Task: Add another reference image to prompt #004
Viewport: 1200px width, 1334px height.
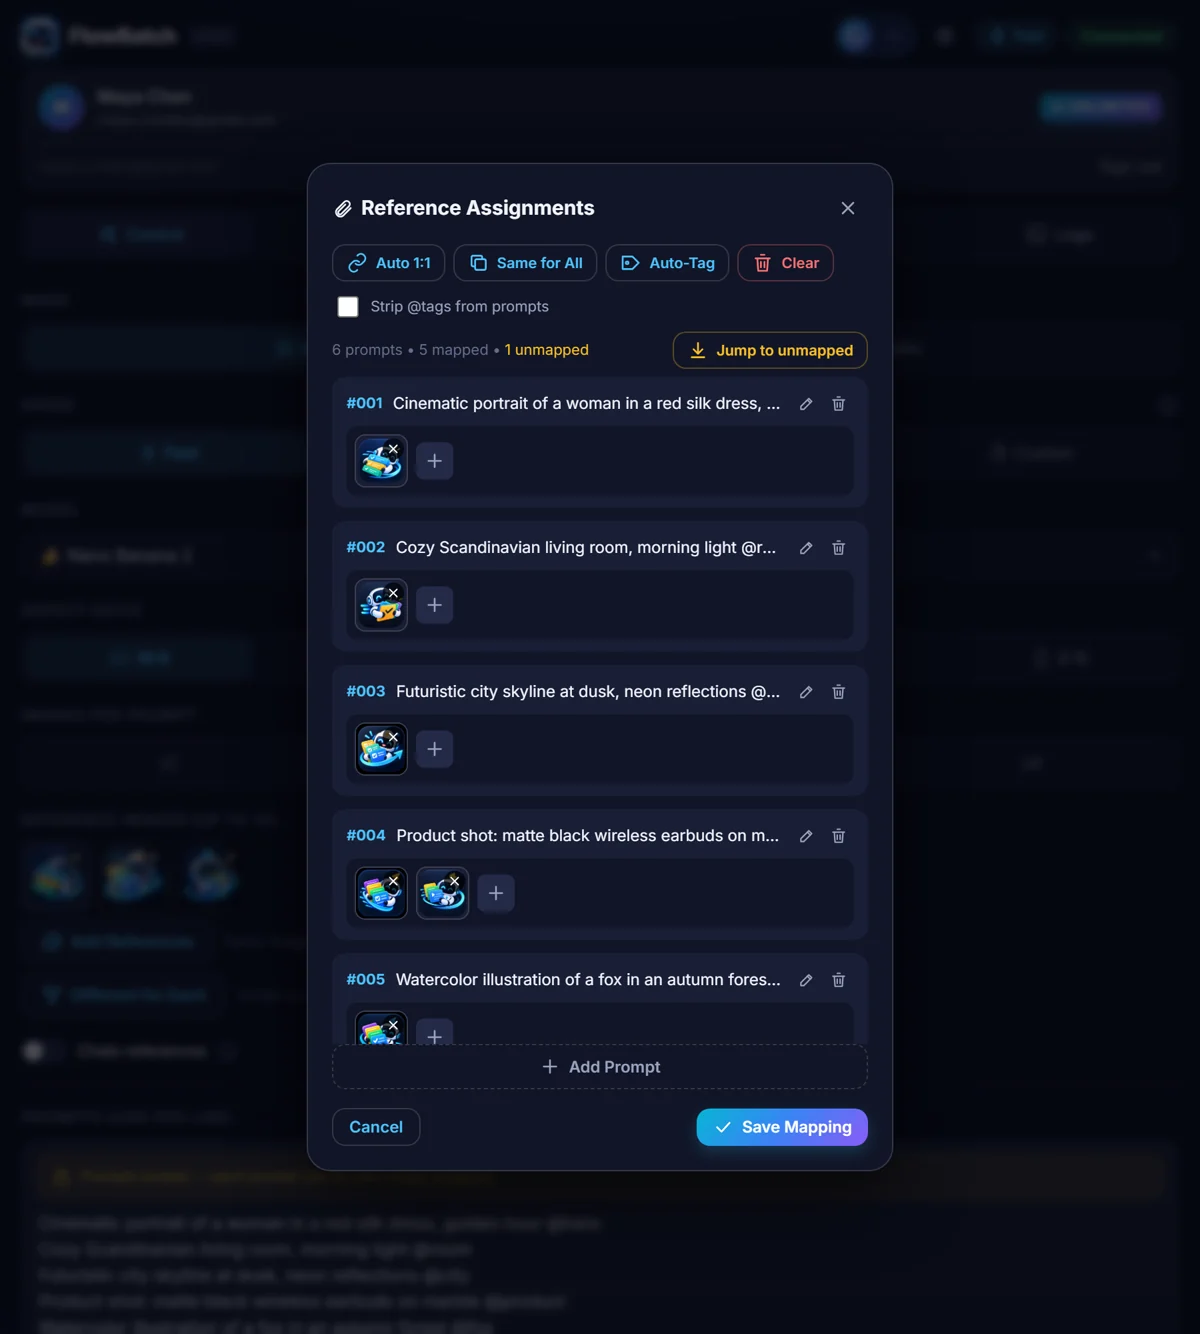Action: click(496, 893)
